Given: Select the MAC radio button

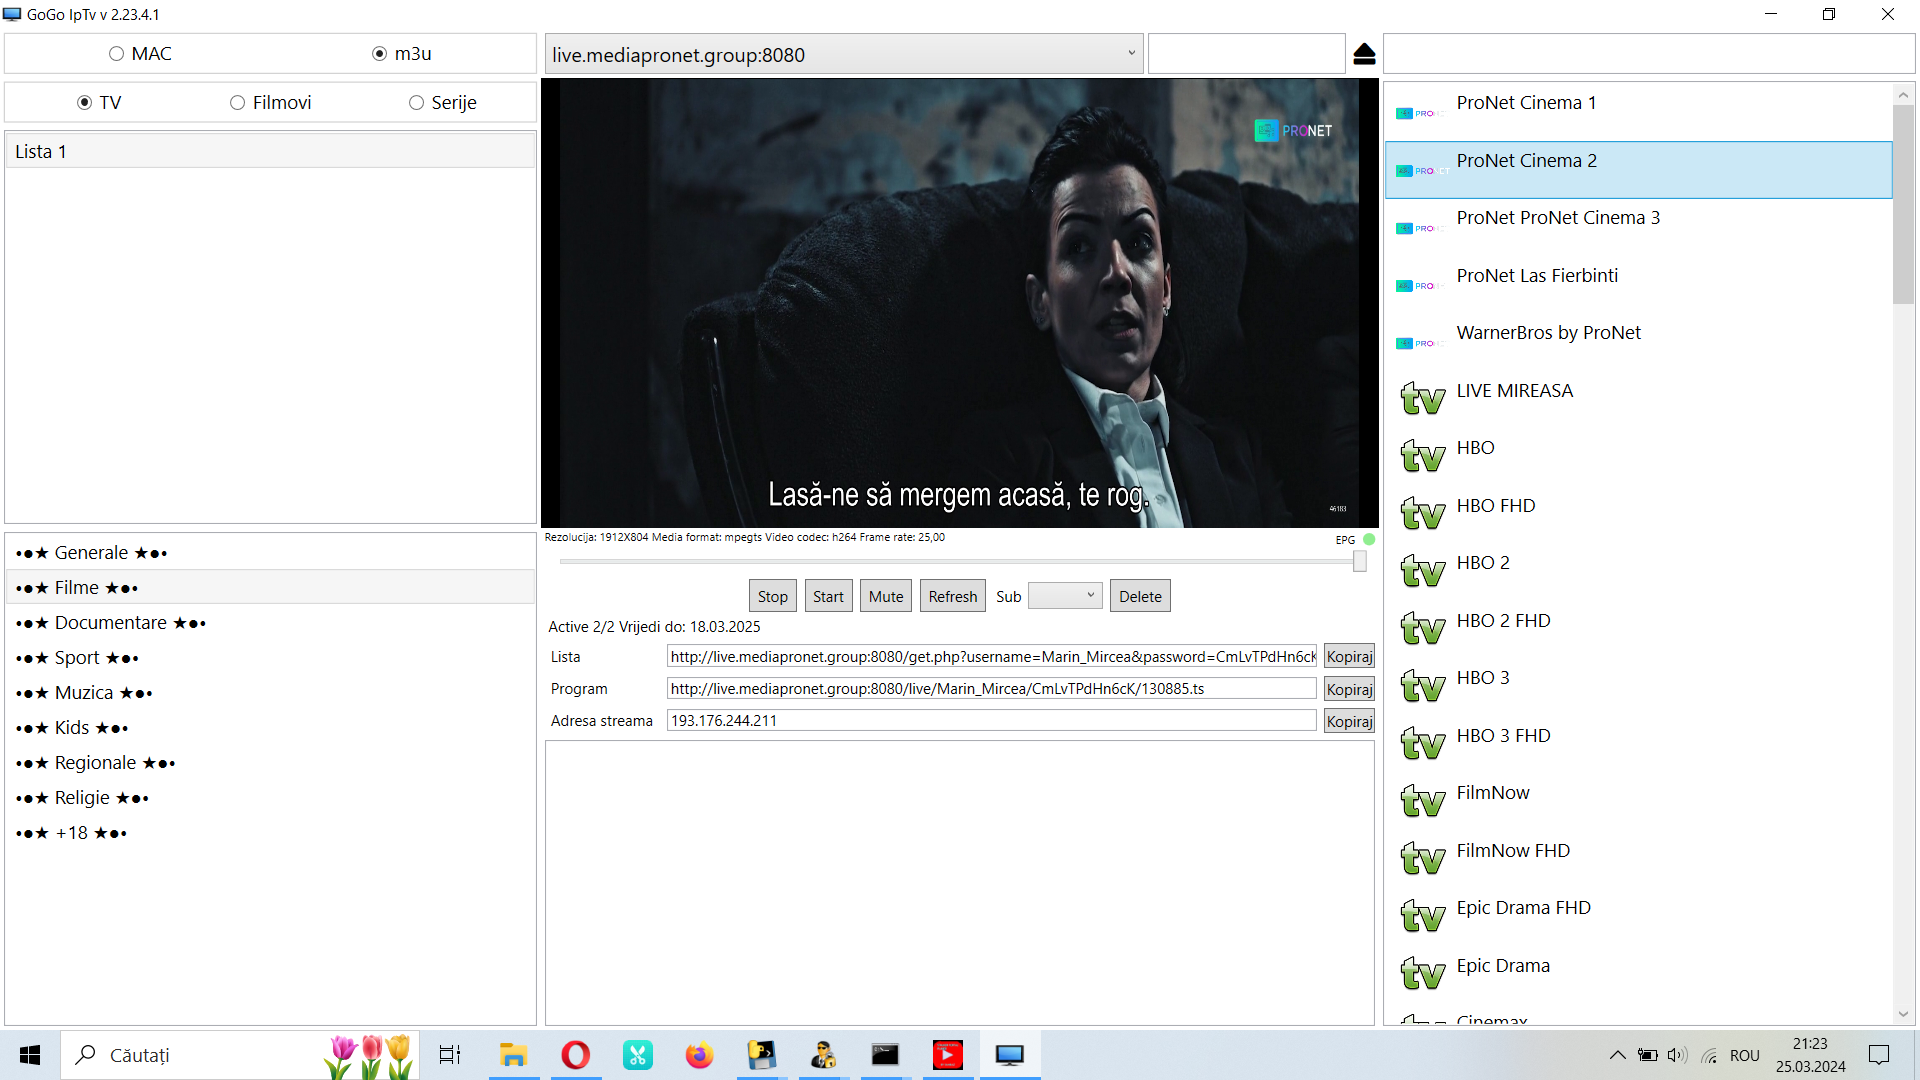Looking at the screenshot, I should click(117, 54).
